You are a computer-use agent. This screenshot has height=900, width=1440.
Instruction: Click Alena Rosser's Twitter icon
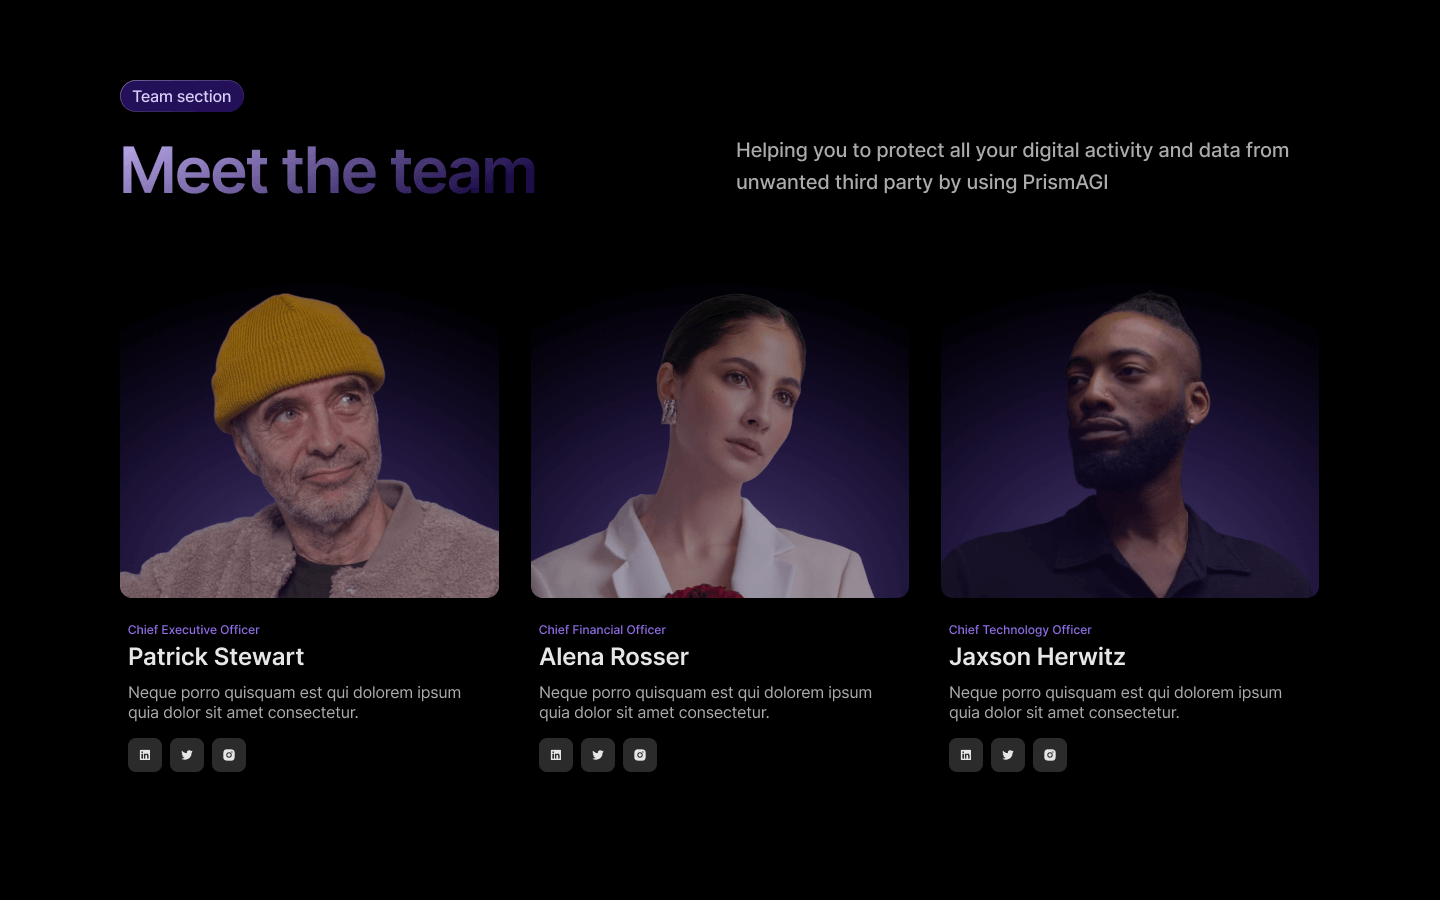pos(598,755)
